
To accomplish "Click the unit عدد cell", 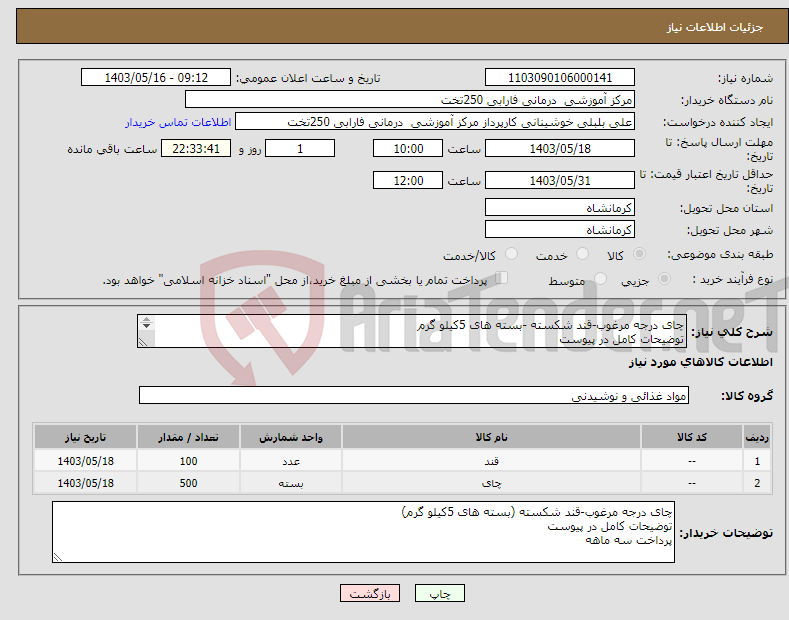I will click(291, 460).
